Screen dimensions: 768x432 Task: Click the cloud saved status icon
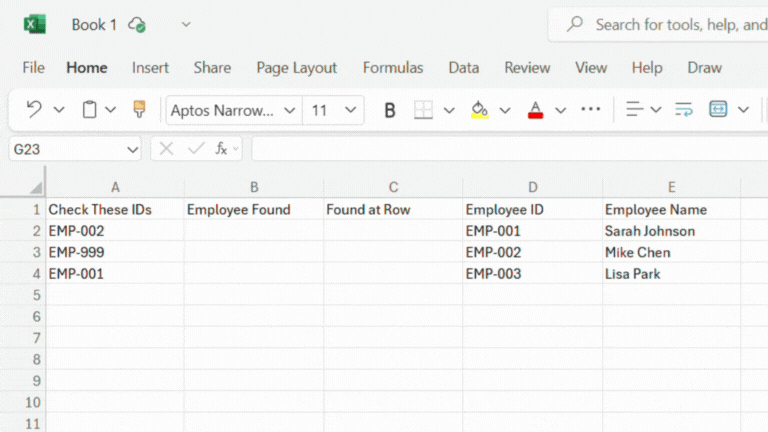coord(137,24)
